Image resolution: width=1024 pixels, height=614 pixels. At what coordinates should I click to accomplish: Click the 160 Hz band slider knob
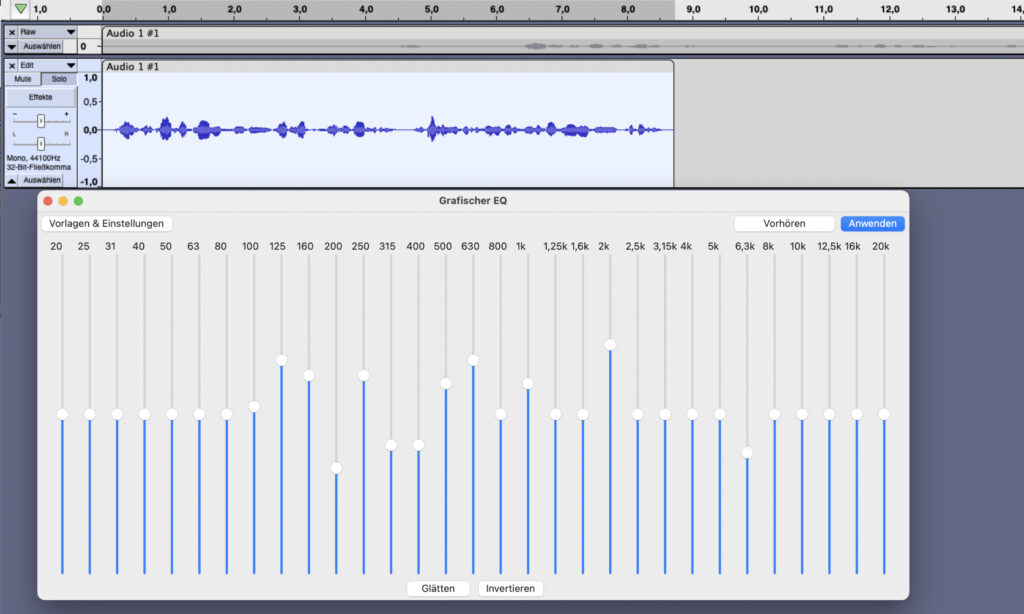309,376
